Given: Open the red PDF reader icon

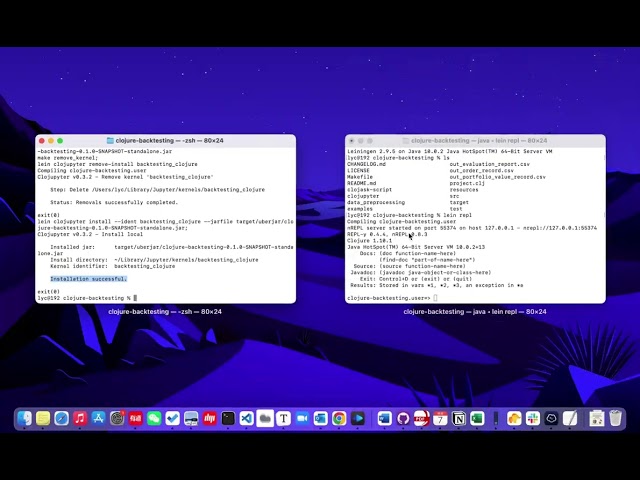Looking at the screenshot, I should pos(421,418).
